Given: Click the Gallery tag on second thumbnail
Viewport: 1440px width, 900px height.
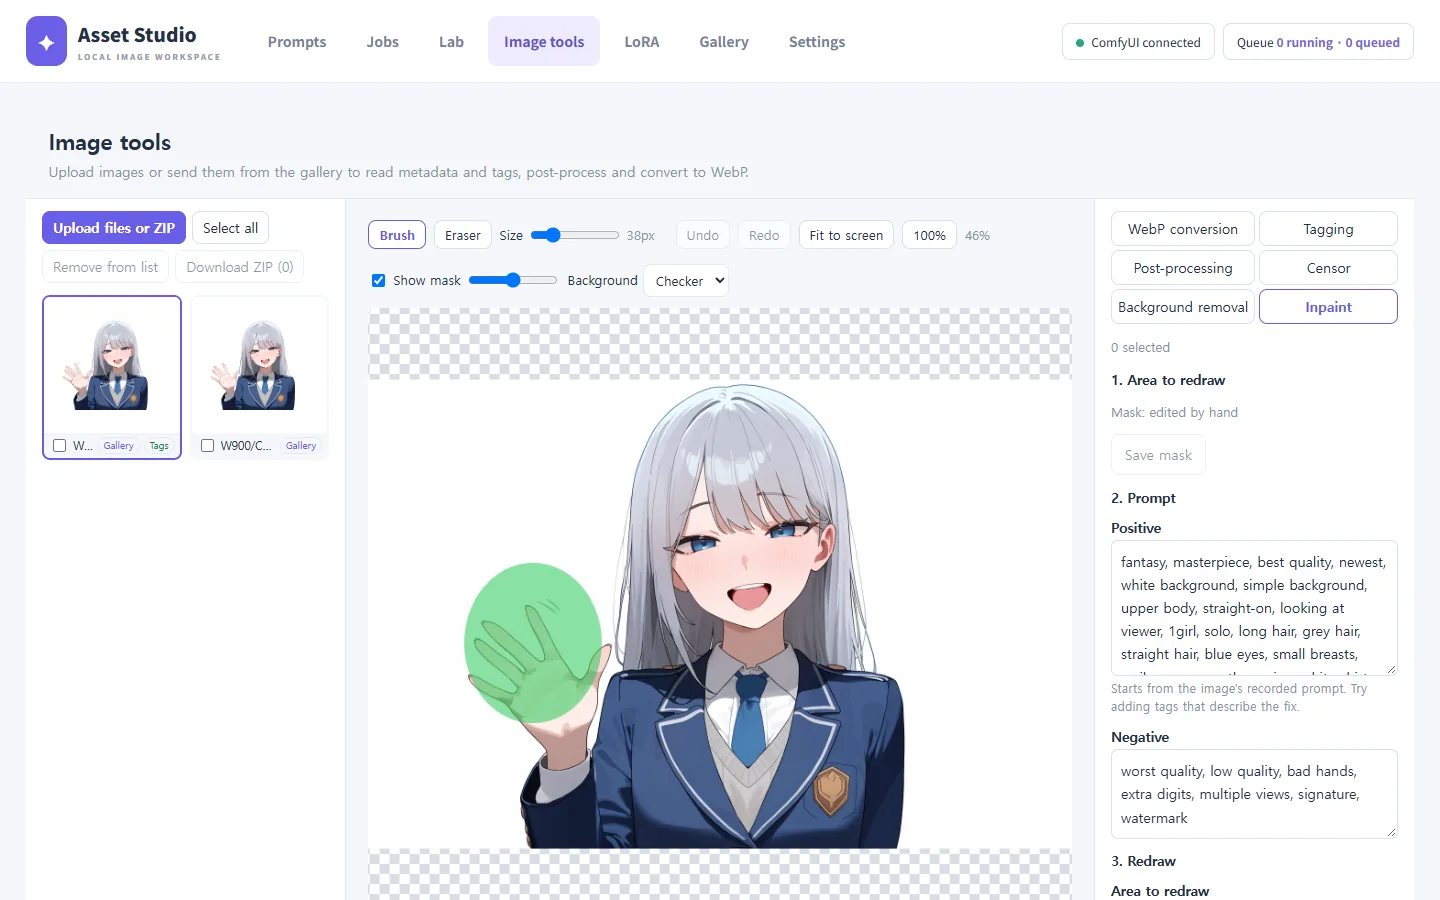Looking at the screenshot, I should tap(301, 446).
